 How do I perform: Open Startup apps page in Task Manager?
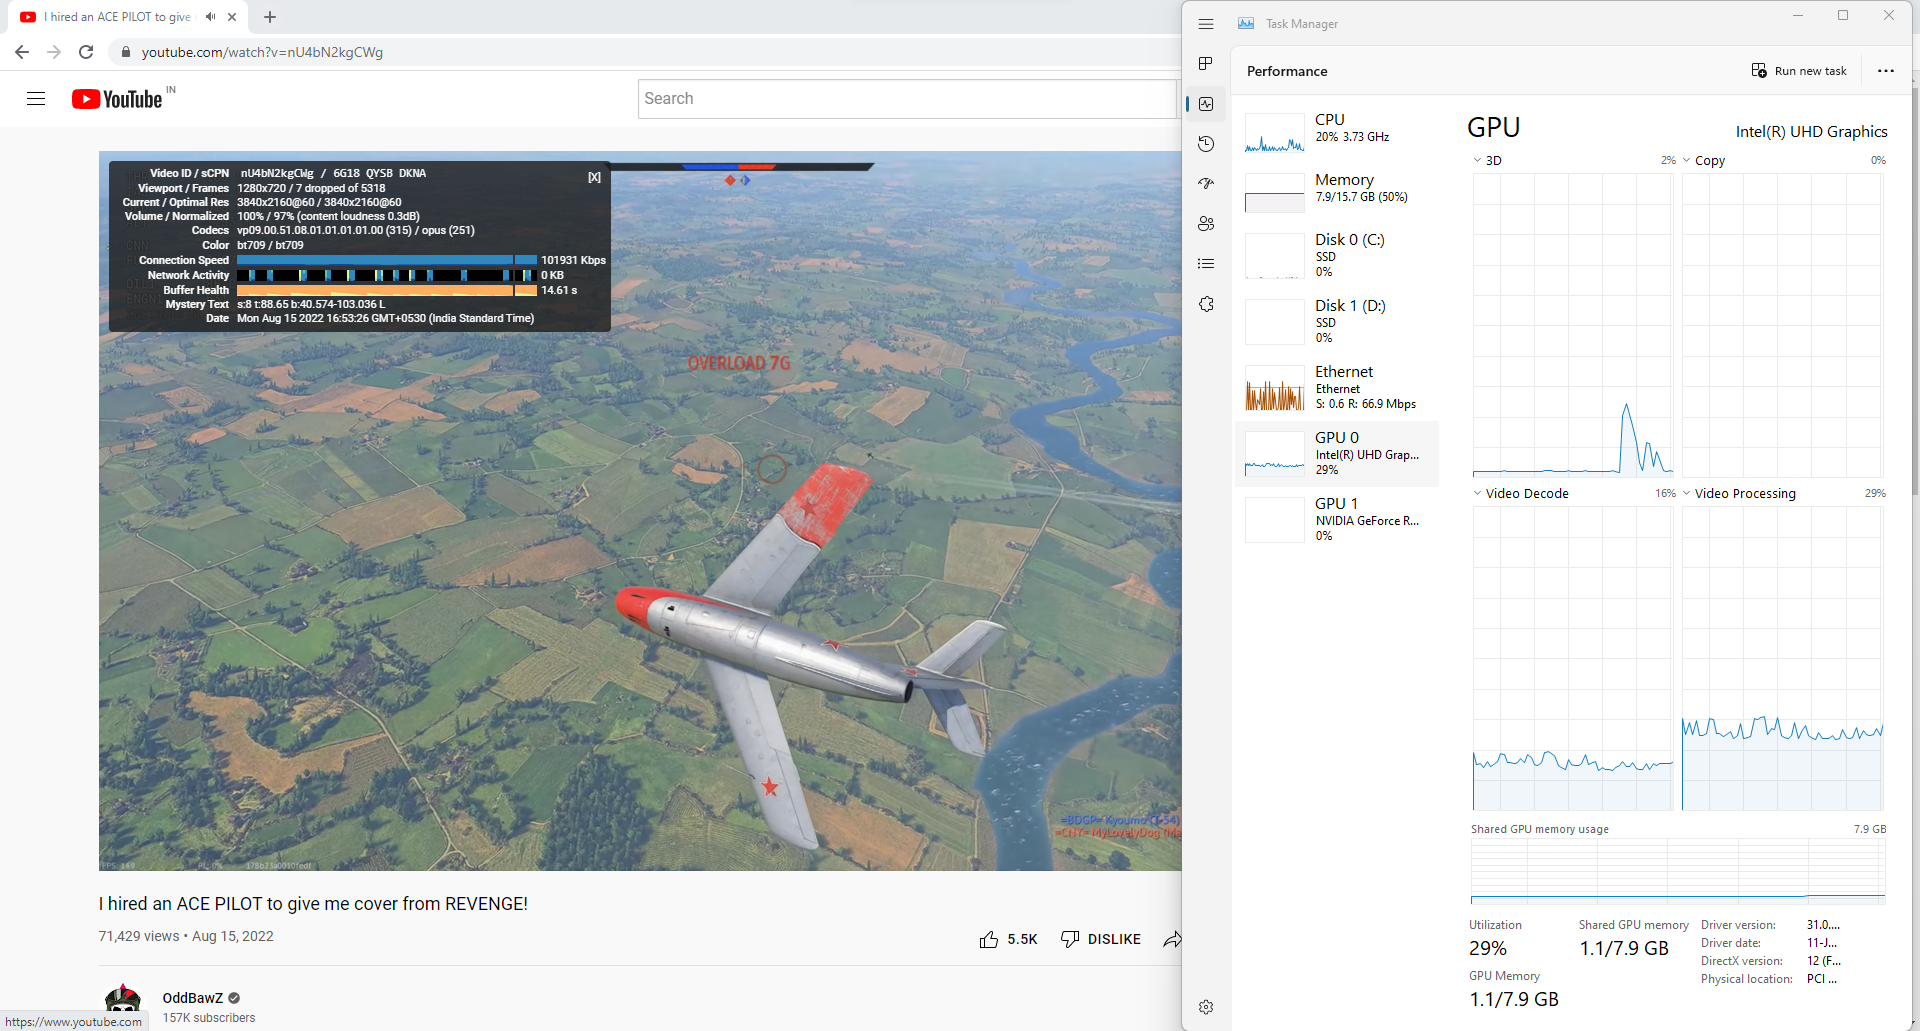click(1206, 184)
